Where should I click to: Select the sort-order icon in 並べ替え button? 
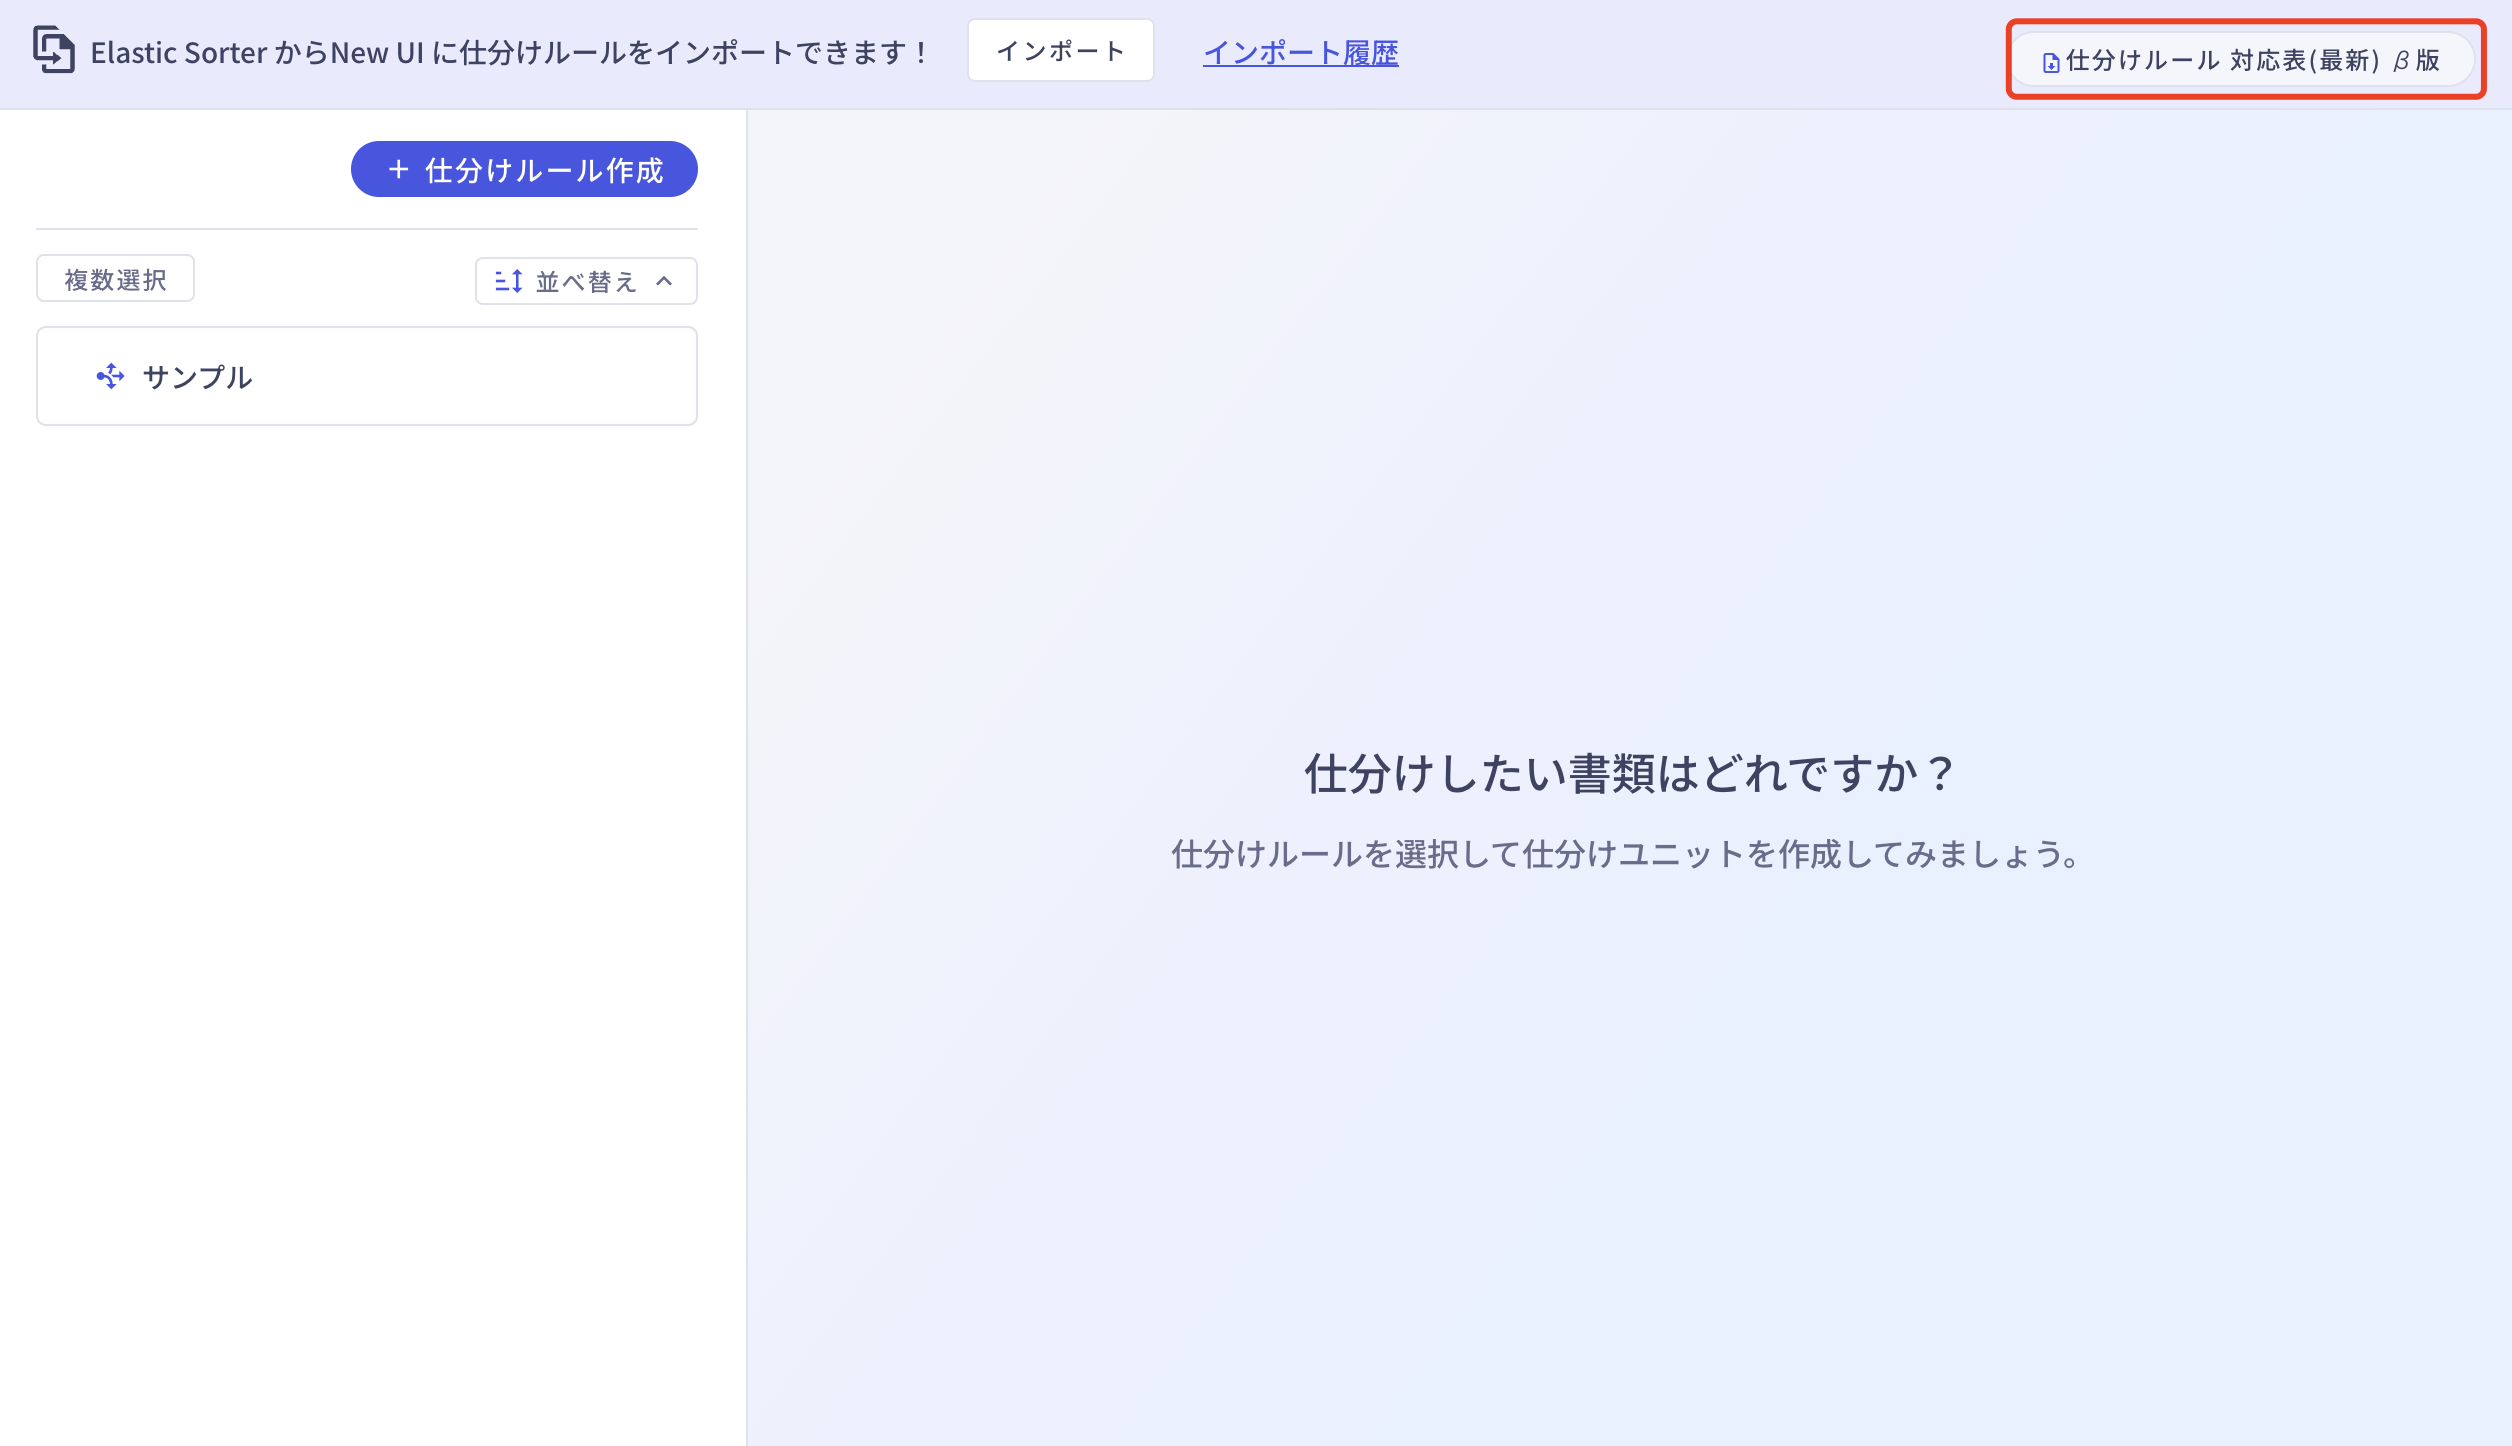point(509,281)
